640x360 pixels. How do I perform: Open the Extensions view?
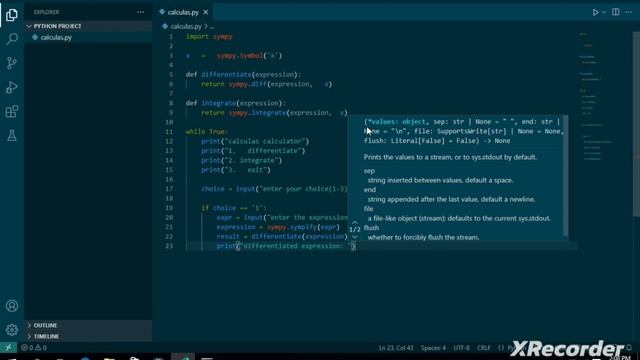tap(12, 111)
